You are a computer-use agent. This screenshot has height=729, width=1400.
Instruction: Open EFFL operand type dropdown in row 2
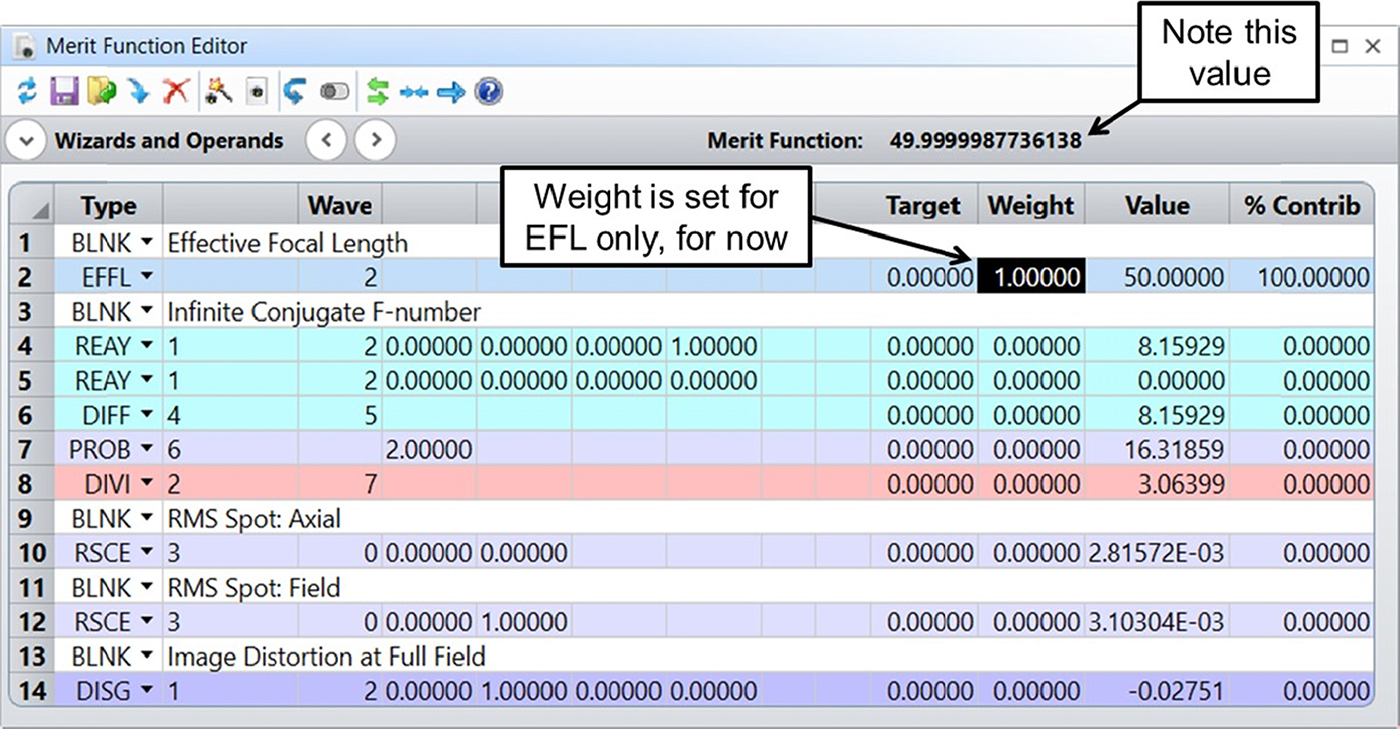[148, 277]
